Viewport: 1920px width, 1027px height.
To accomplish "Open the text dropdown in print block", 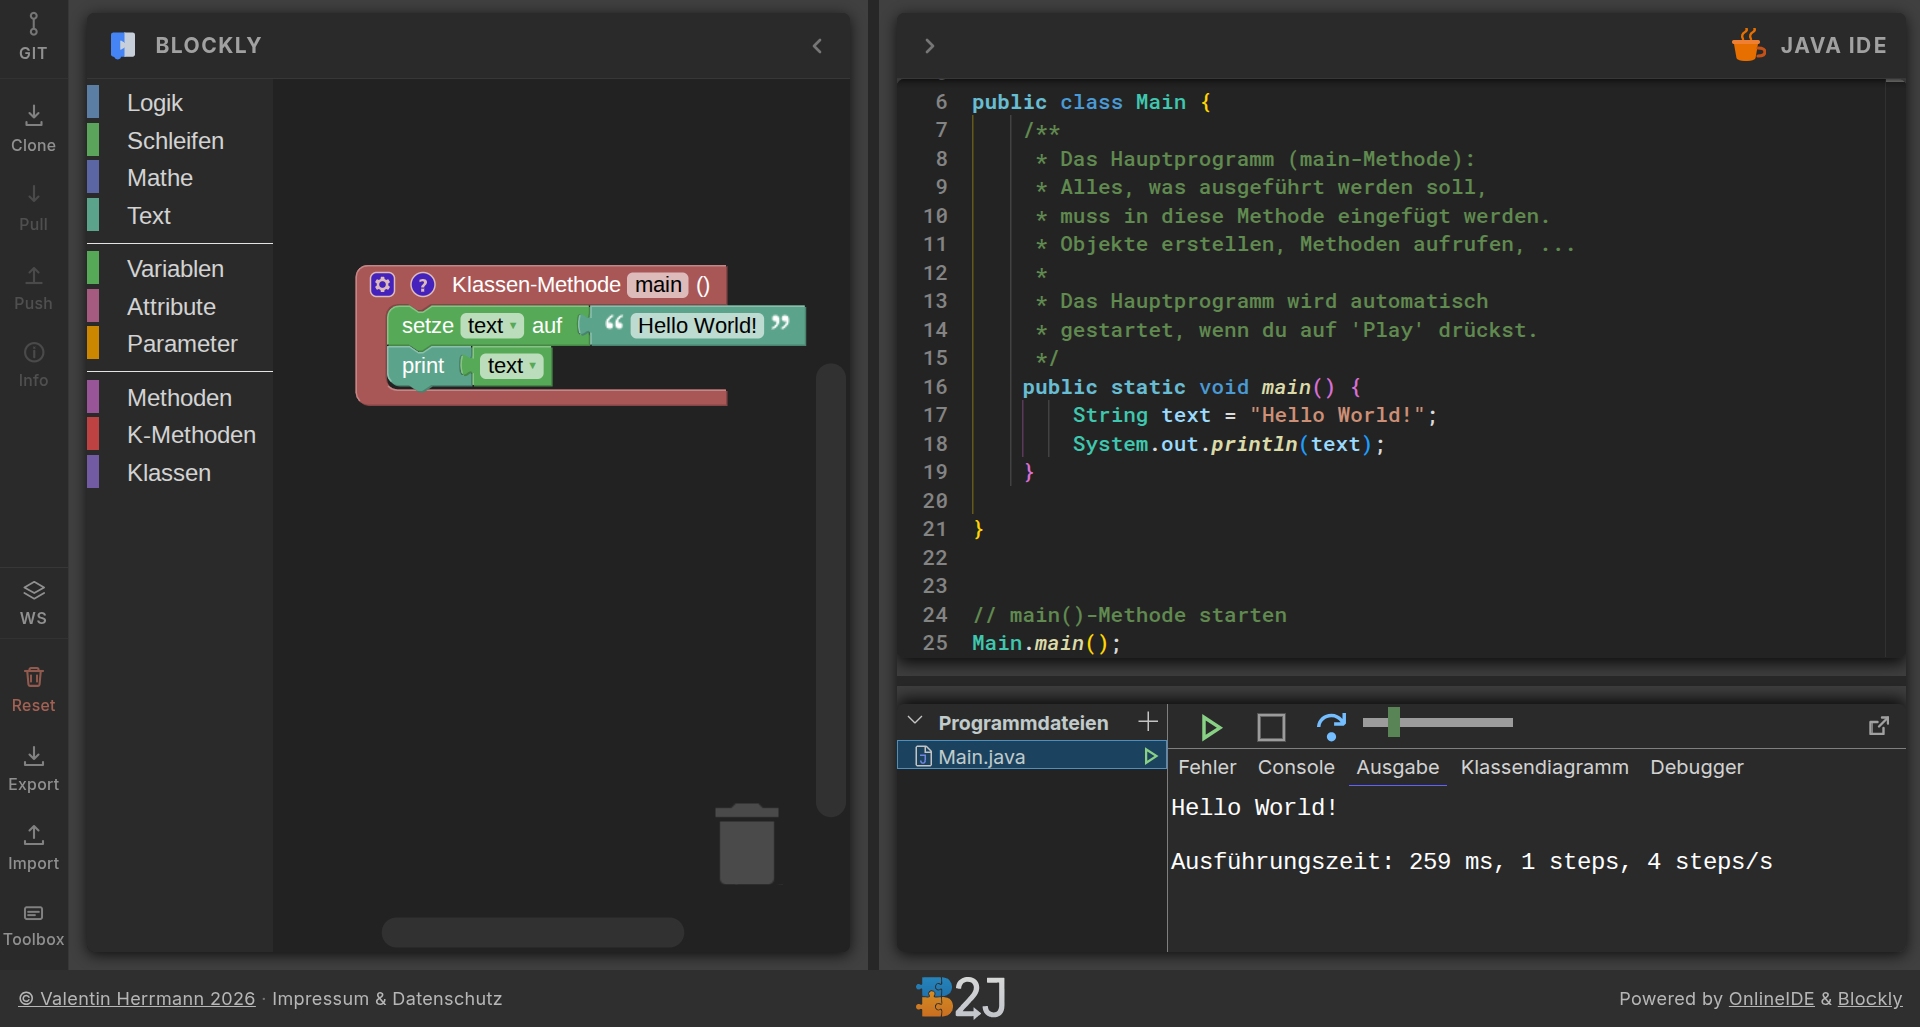I will (512, 366).
